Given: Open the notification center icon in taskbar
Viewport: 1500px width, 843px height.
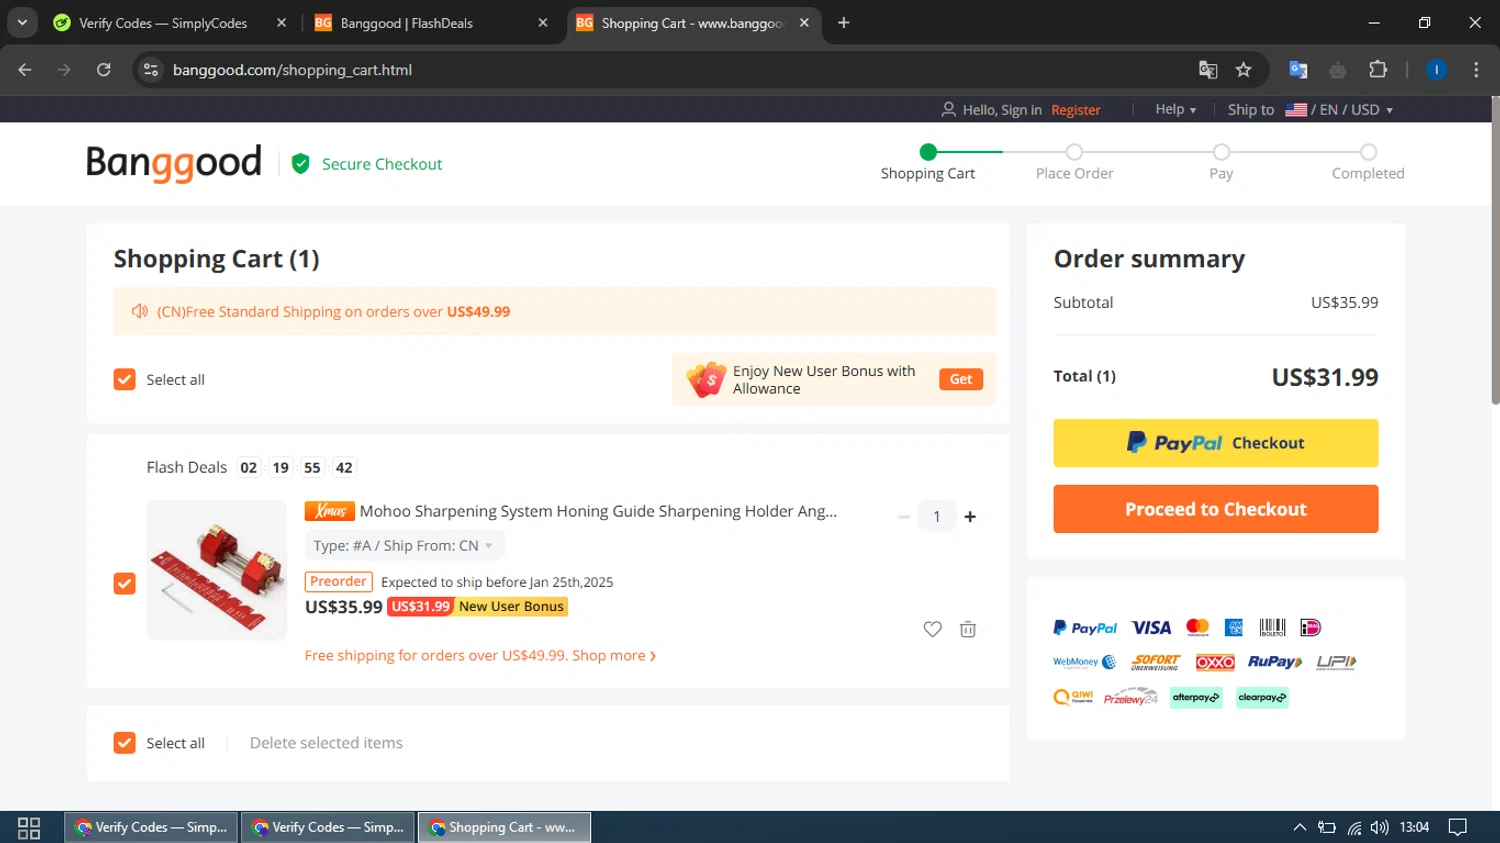Looking at the screenshot, I should 1458,827.
